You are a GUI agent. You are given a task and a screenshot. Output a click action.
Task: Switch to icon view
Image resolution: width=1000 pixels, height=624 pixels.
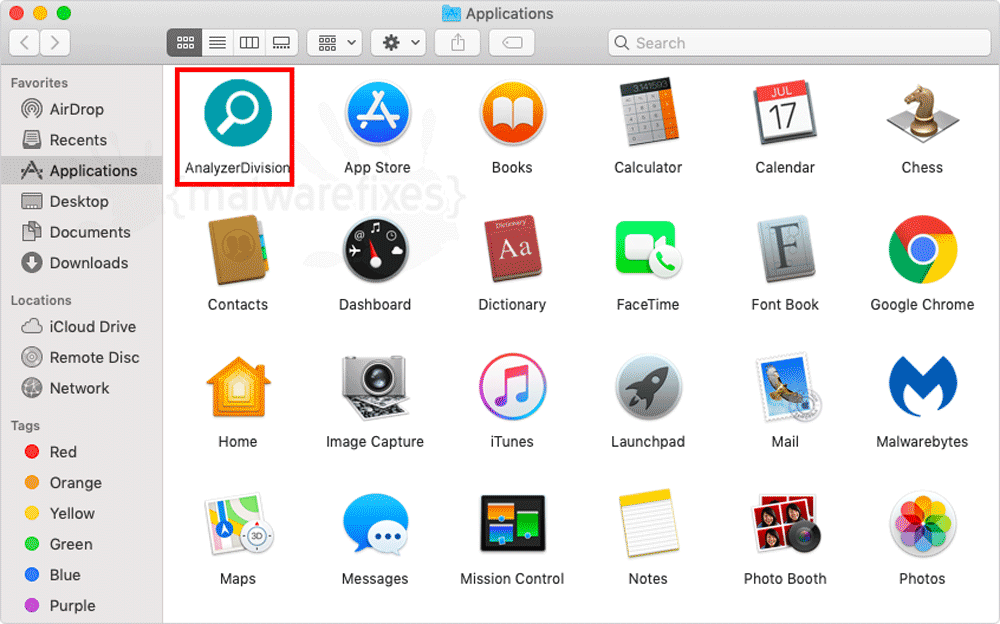point(185,43)
